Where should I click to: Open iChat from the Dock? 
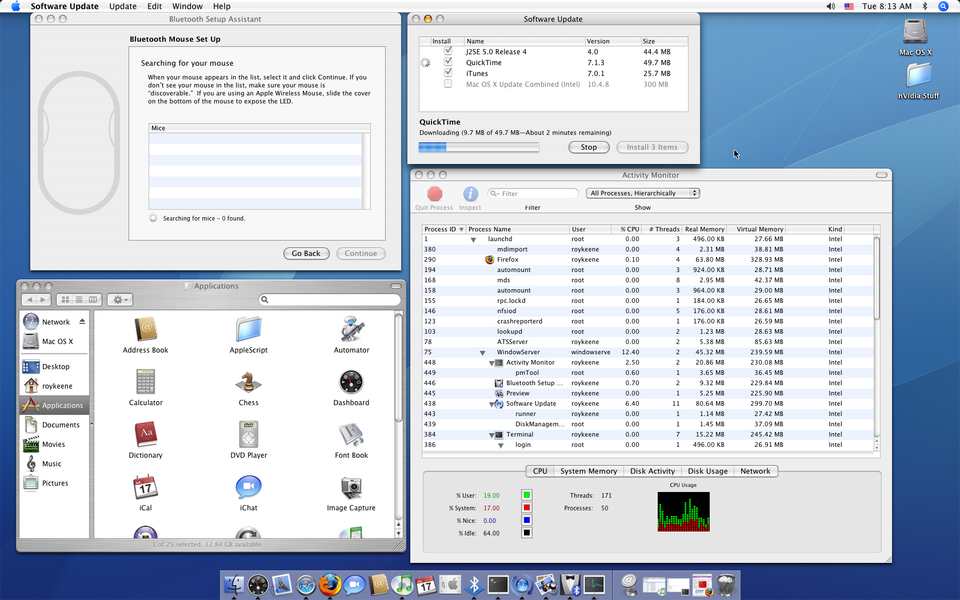(354, 585)
